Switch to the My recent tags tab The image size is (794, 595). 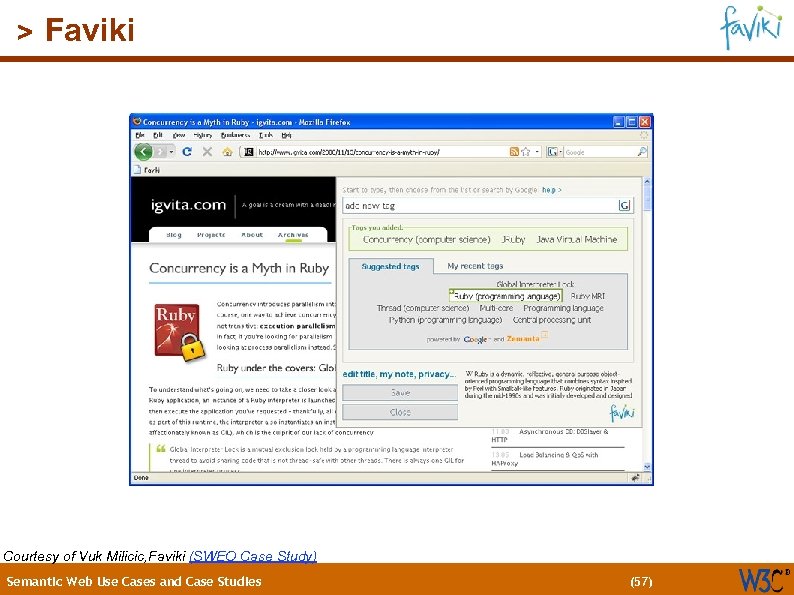tap(475, 266)
